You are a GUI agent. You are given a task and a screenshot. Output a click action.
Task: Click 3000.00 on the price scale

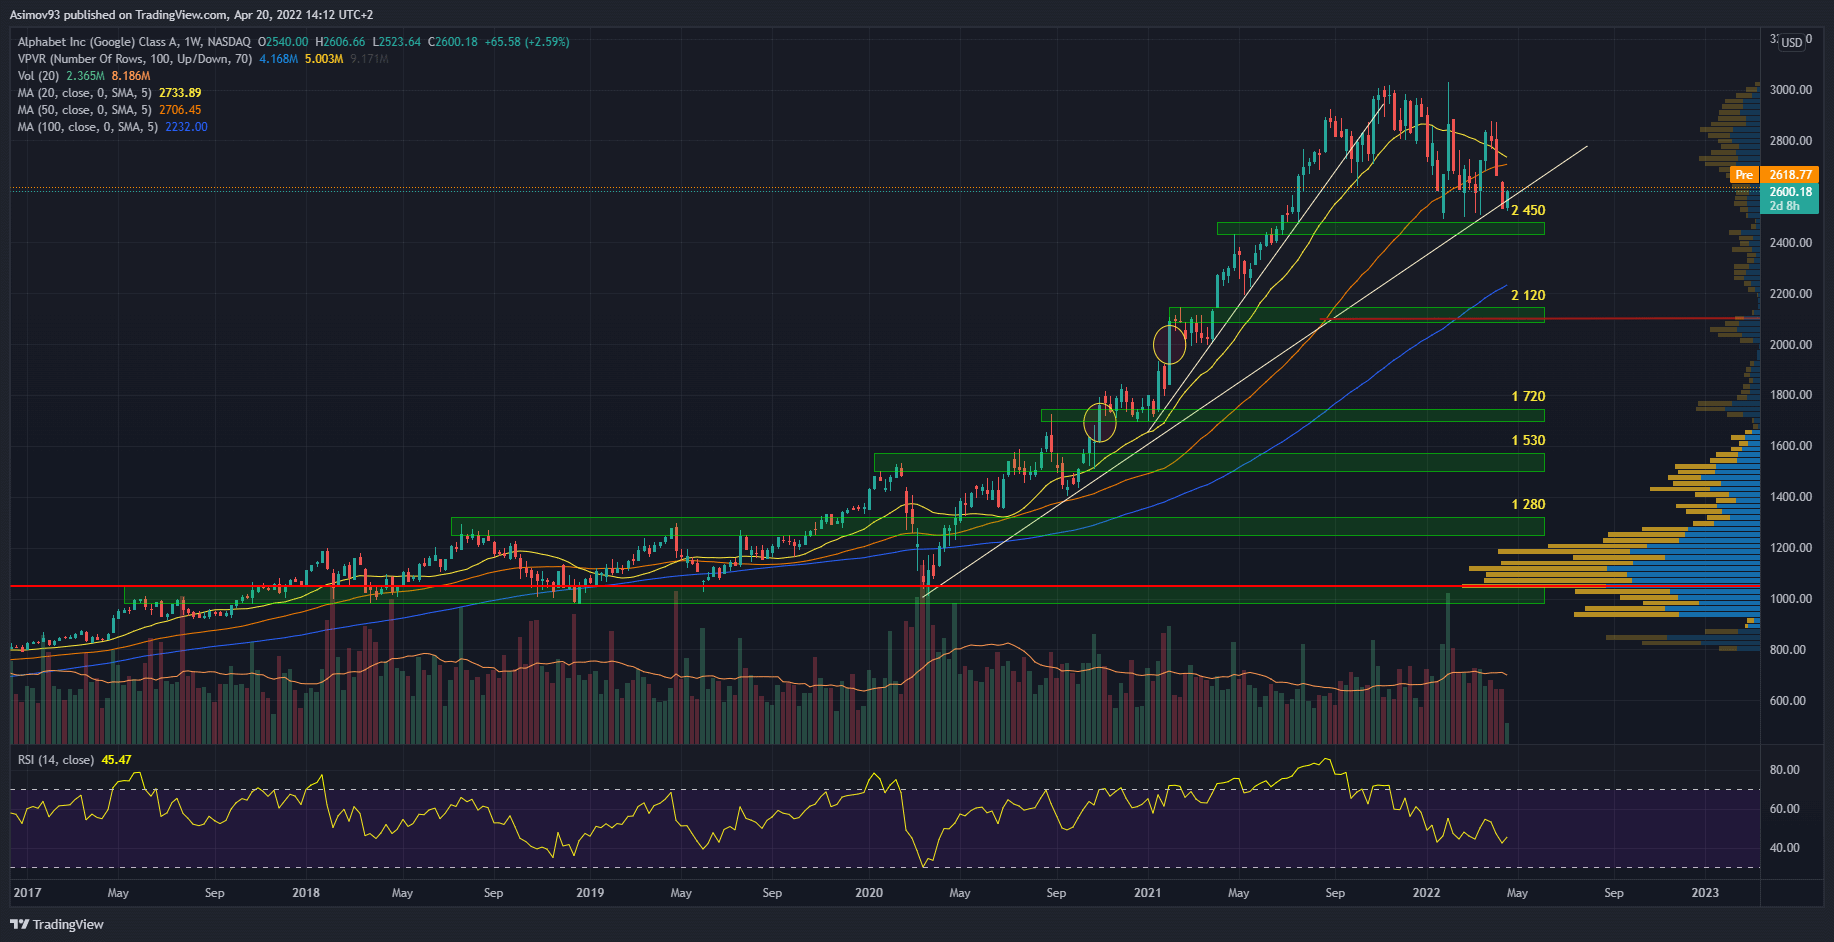1790,90
